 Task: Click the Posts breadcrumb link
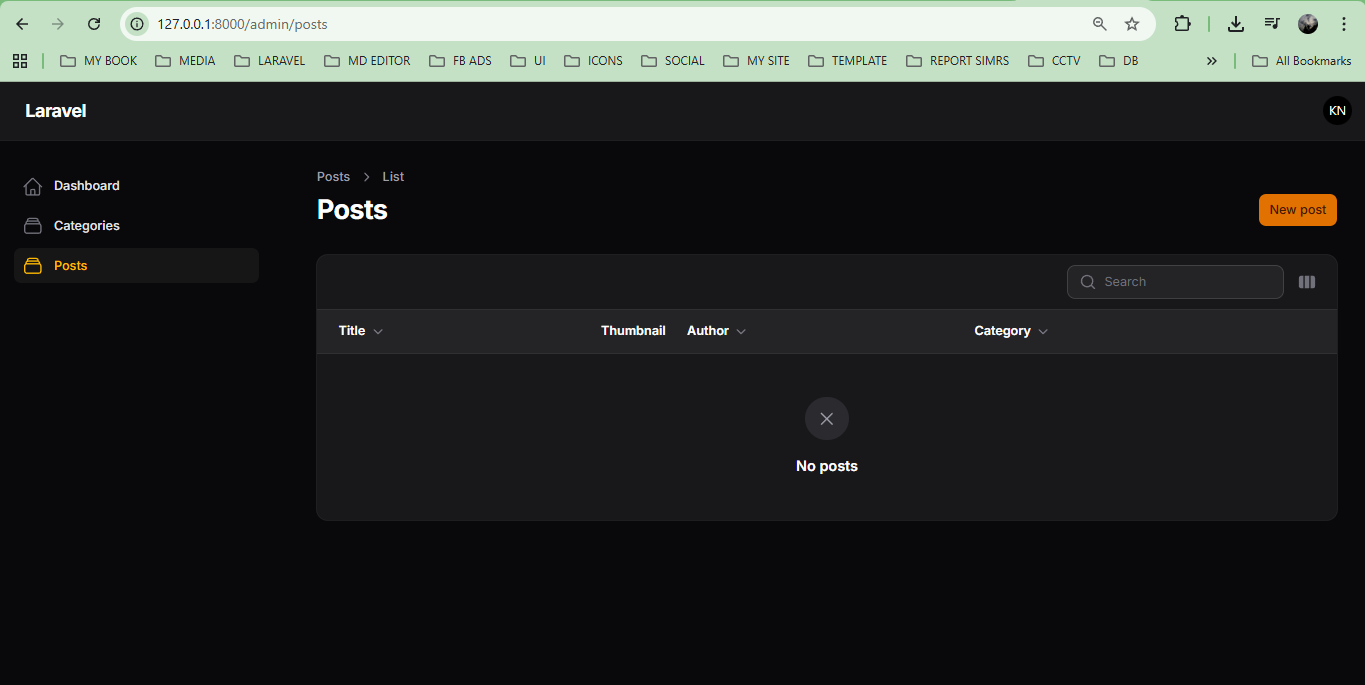click(x=333, y=177)
